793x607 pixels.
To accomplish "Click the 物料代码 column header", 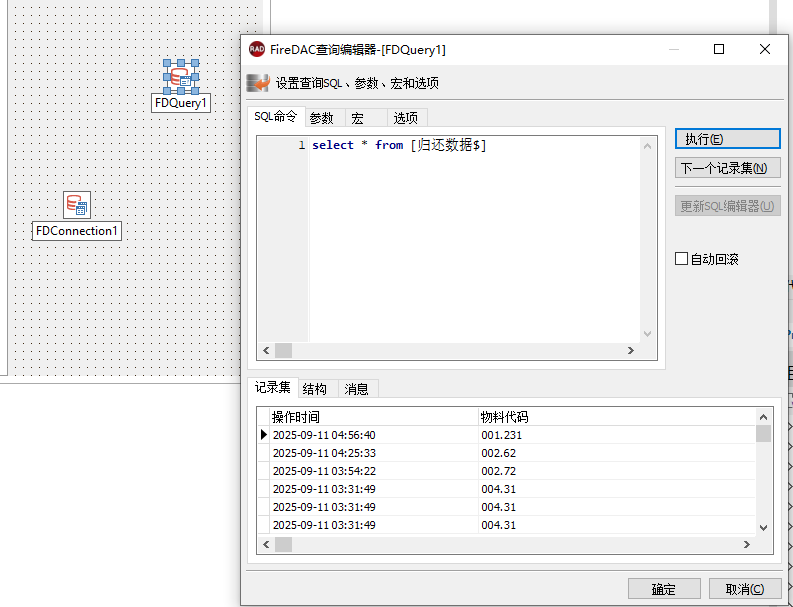I will [616, 417].
